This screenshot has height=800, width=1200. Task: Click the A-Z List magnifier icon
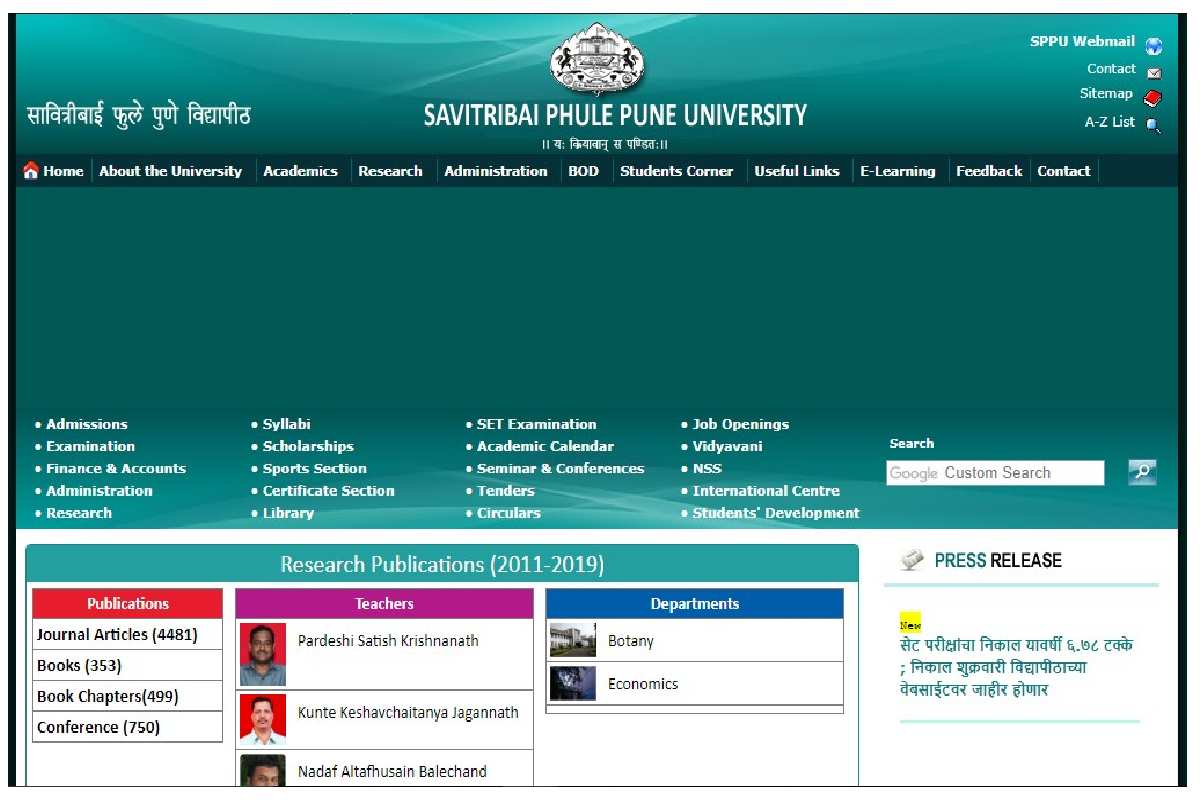point(1153,125)
